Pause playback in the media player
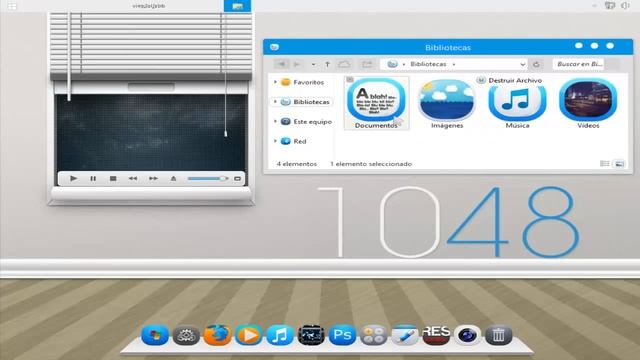 93,178
